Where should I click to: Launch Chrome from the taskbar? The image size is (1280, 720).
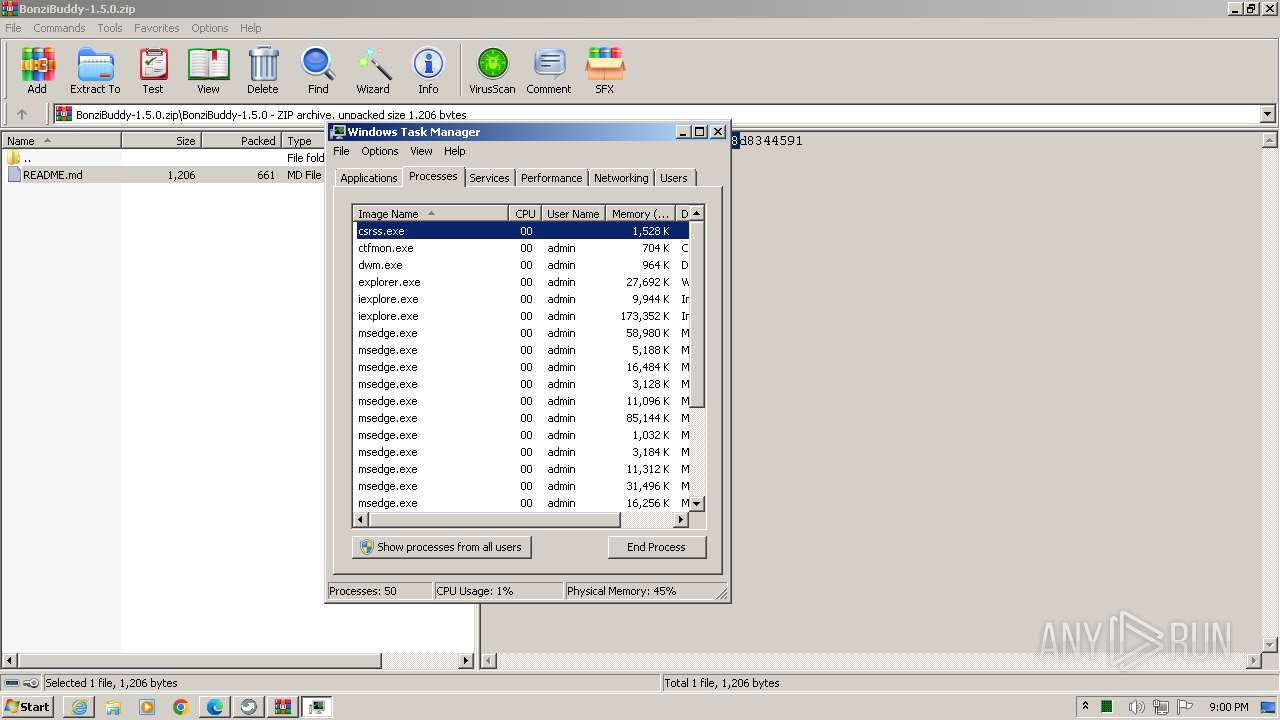pyautogui.click(x=181, y=707)
